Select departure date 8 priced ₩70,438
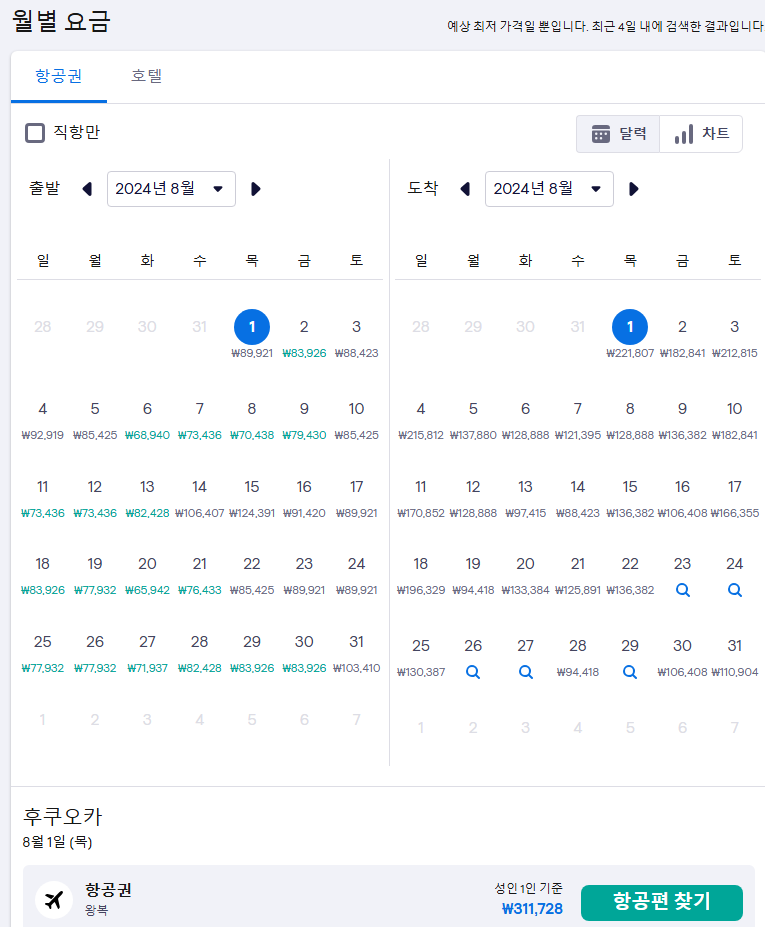The image size is (765, 927). pyautogui.click(x=252, y=420)
